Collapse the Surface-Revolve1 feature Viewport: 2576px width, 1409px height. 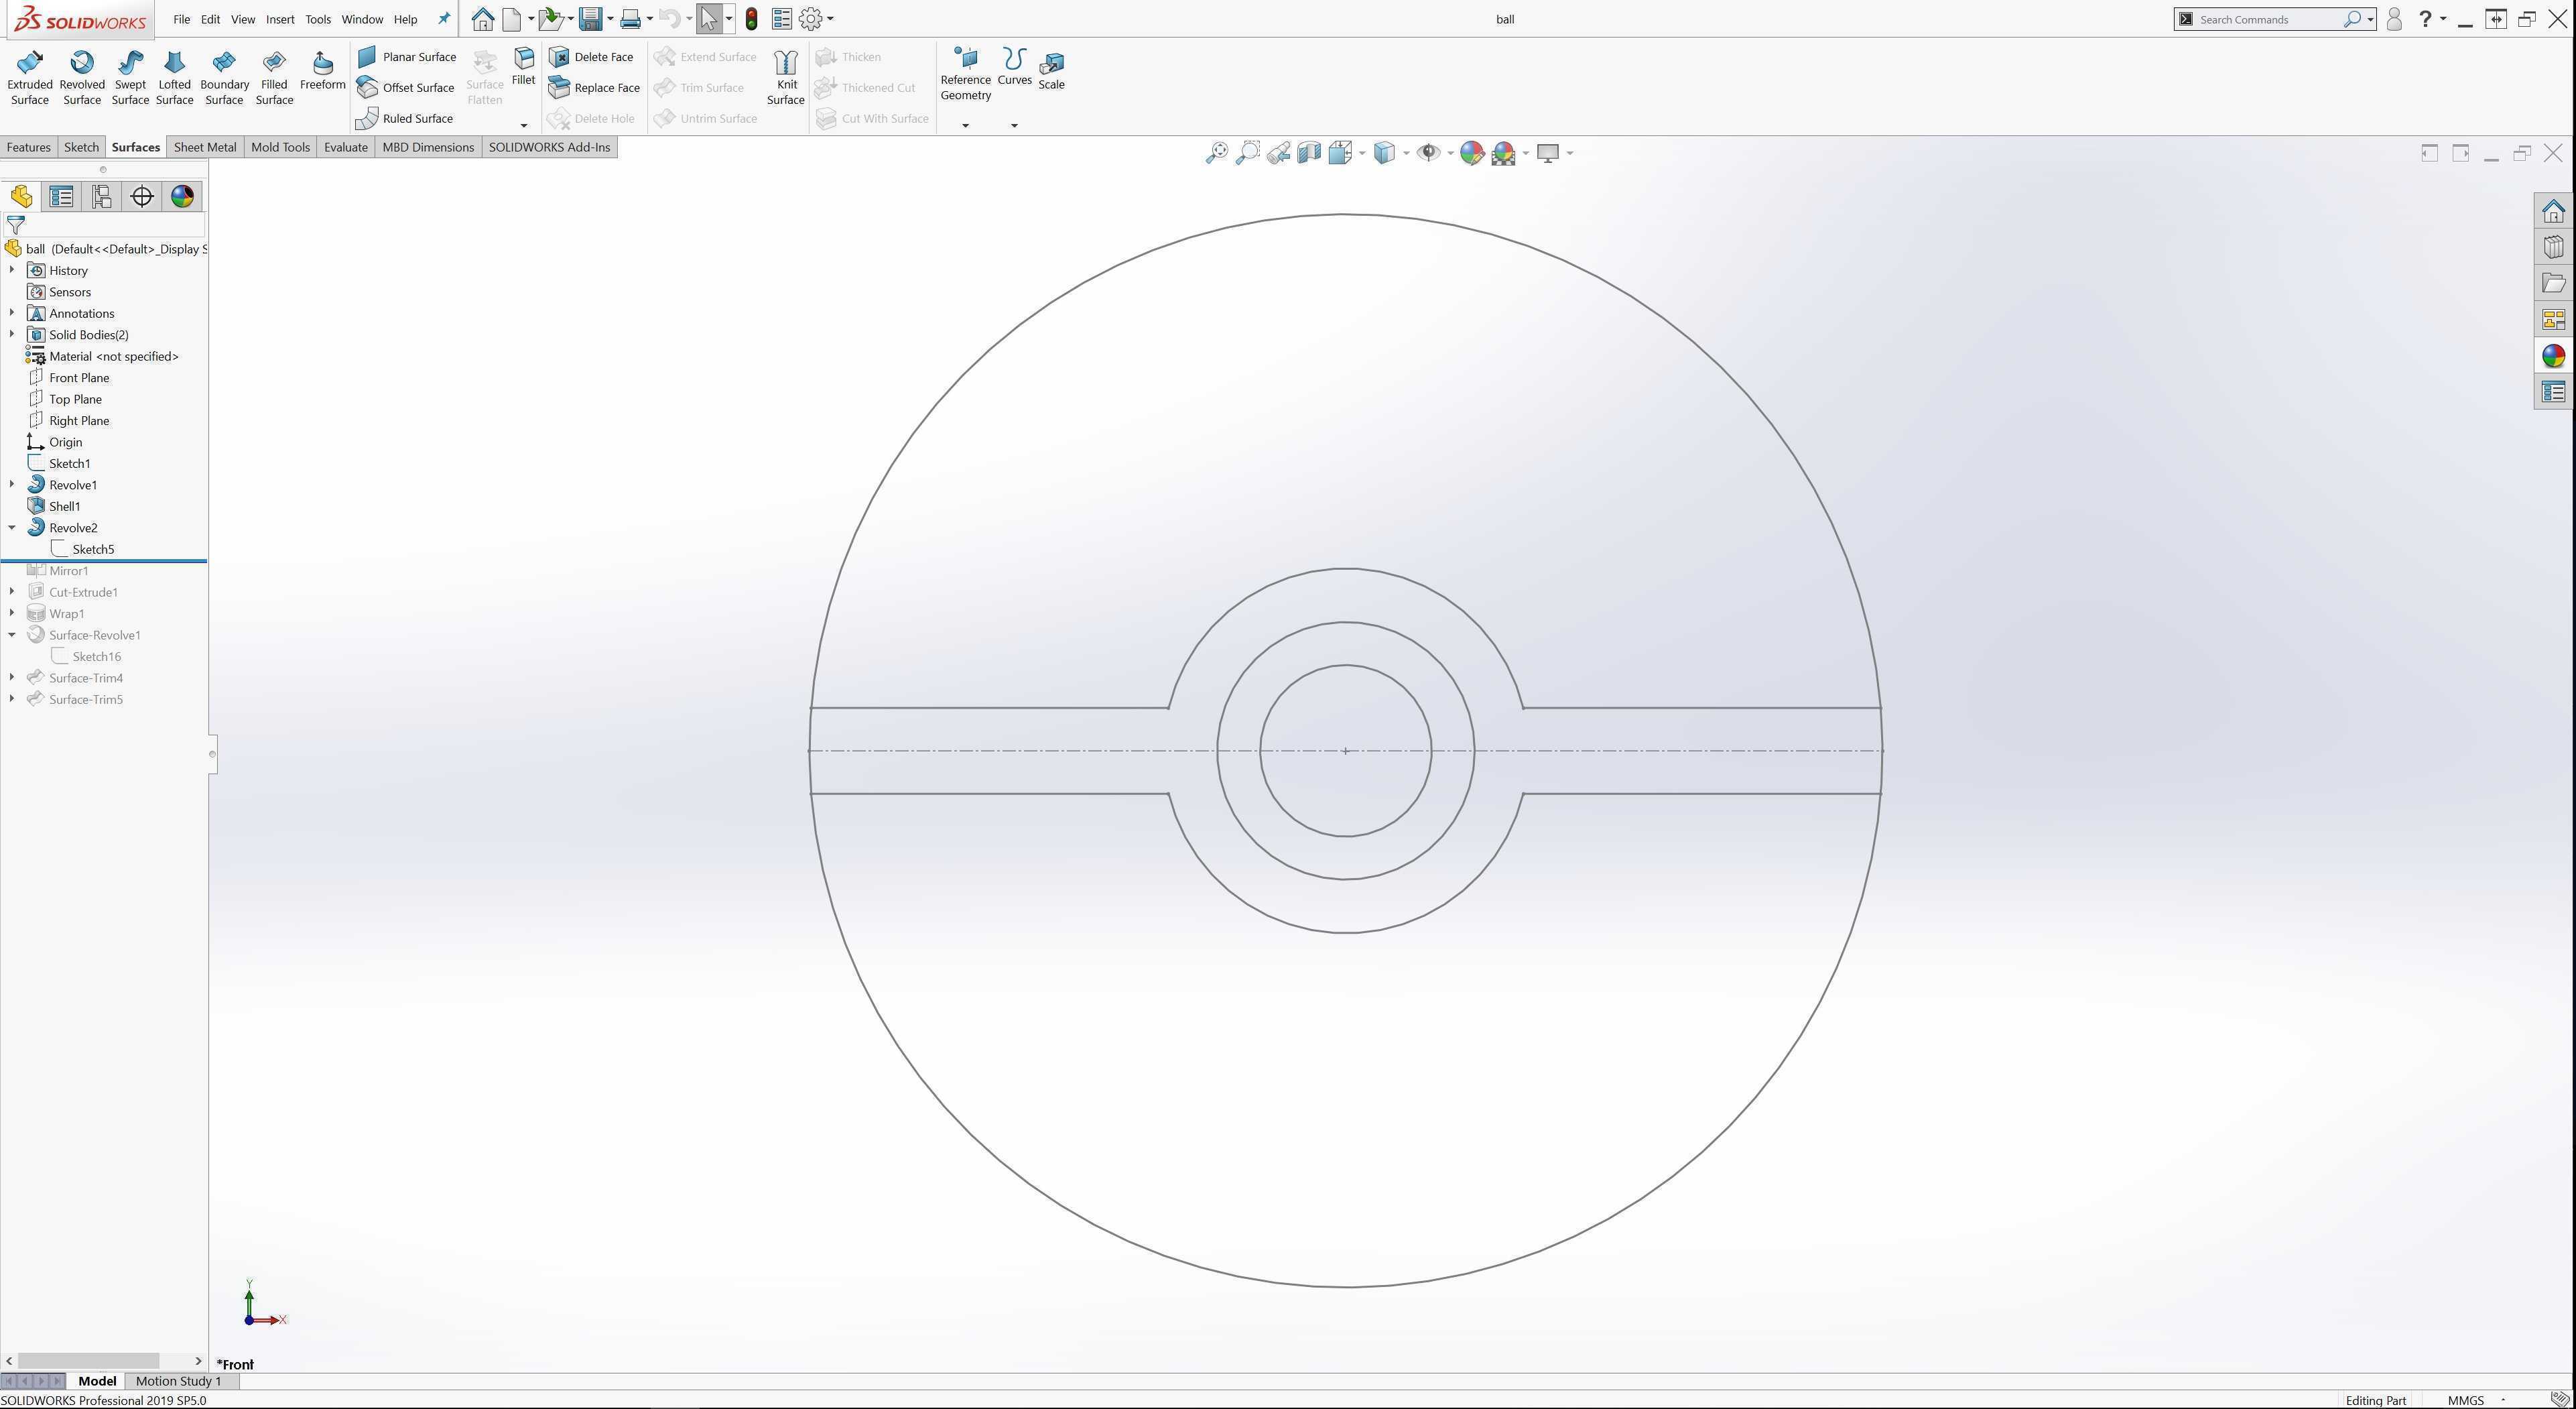pos(12,634)
